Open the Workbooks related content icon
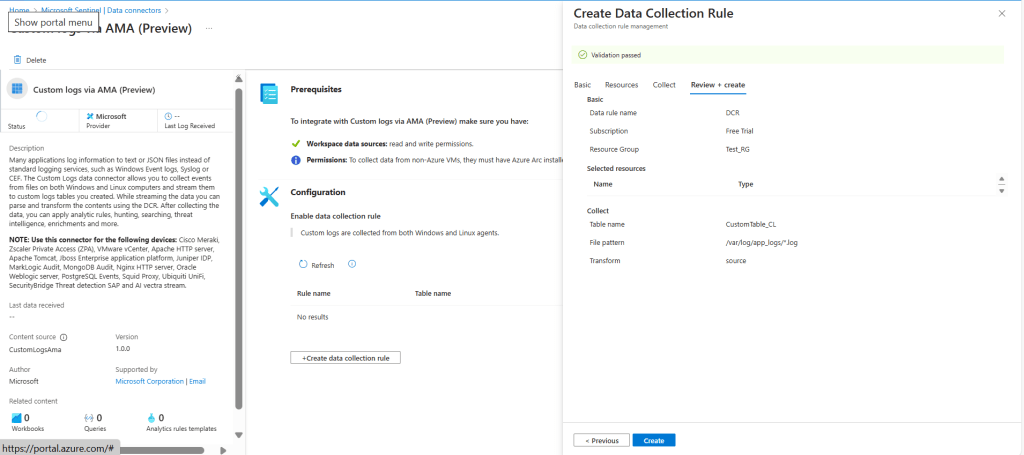This screenshot has height=455, width=1024. click(x=15, y=418)
